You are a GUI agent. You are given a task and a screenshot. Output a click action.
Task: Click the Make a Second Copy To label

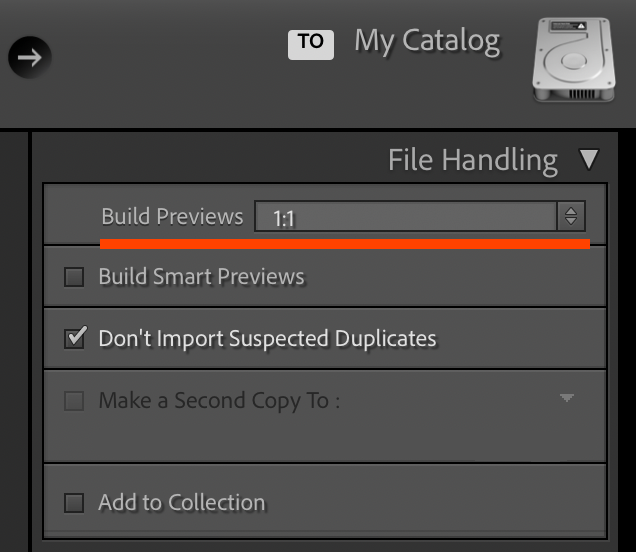(219, 401)
